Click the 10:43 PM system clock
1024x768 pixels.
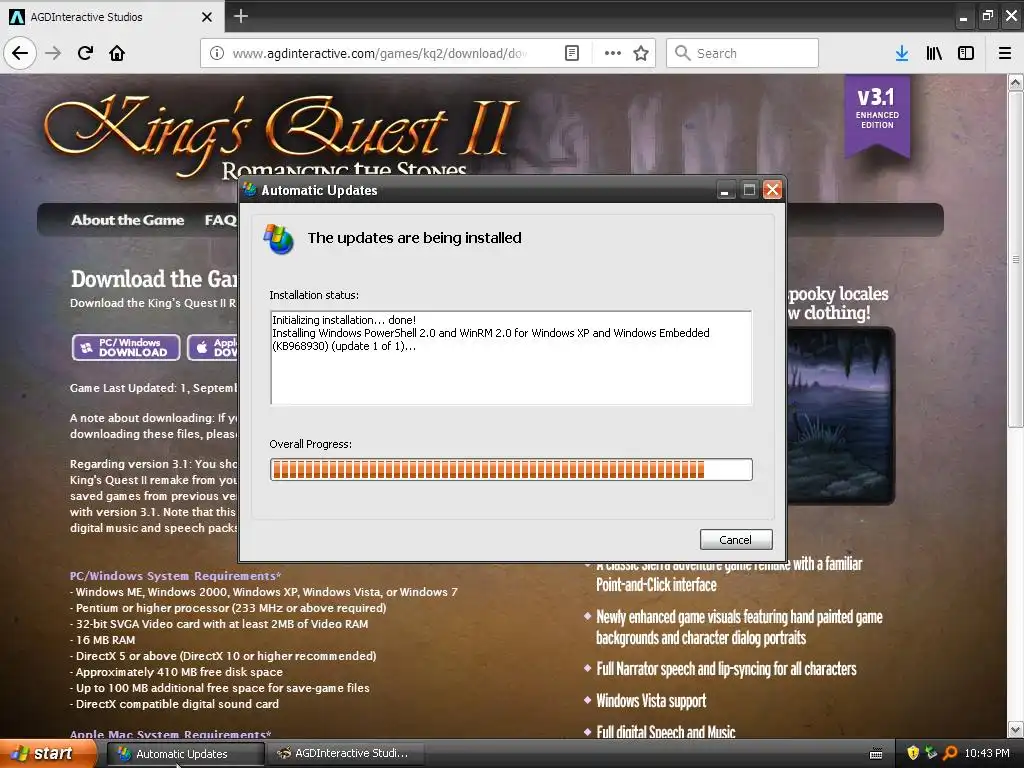point(987,753)
